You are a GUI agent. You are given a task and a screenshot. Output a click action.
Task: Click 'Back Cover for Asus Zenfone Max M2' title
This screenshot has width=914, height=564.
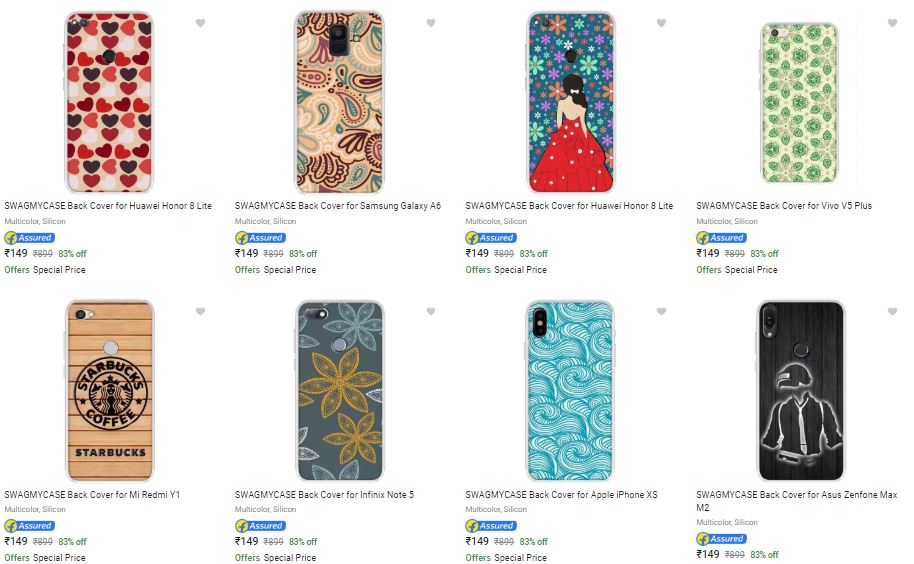tap(796, 501)
